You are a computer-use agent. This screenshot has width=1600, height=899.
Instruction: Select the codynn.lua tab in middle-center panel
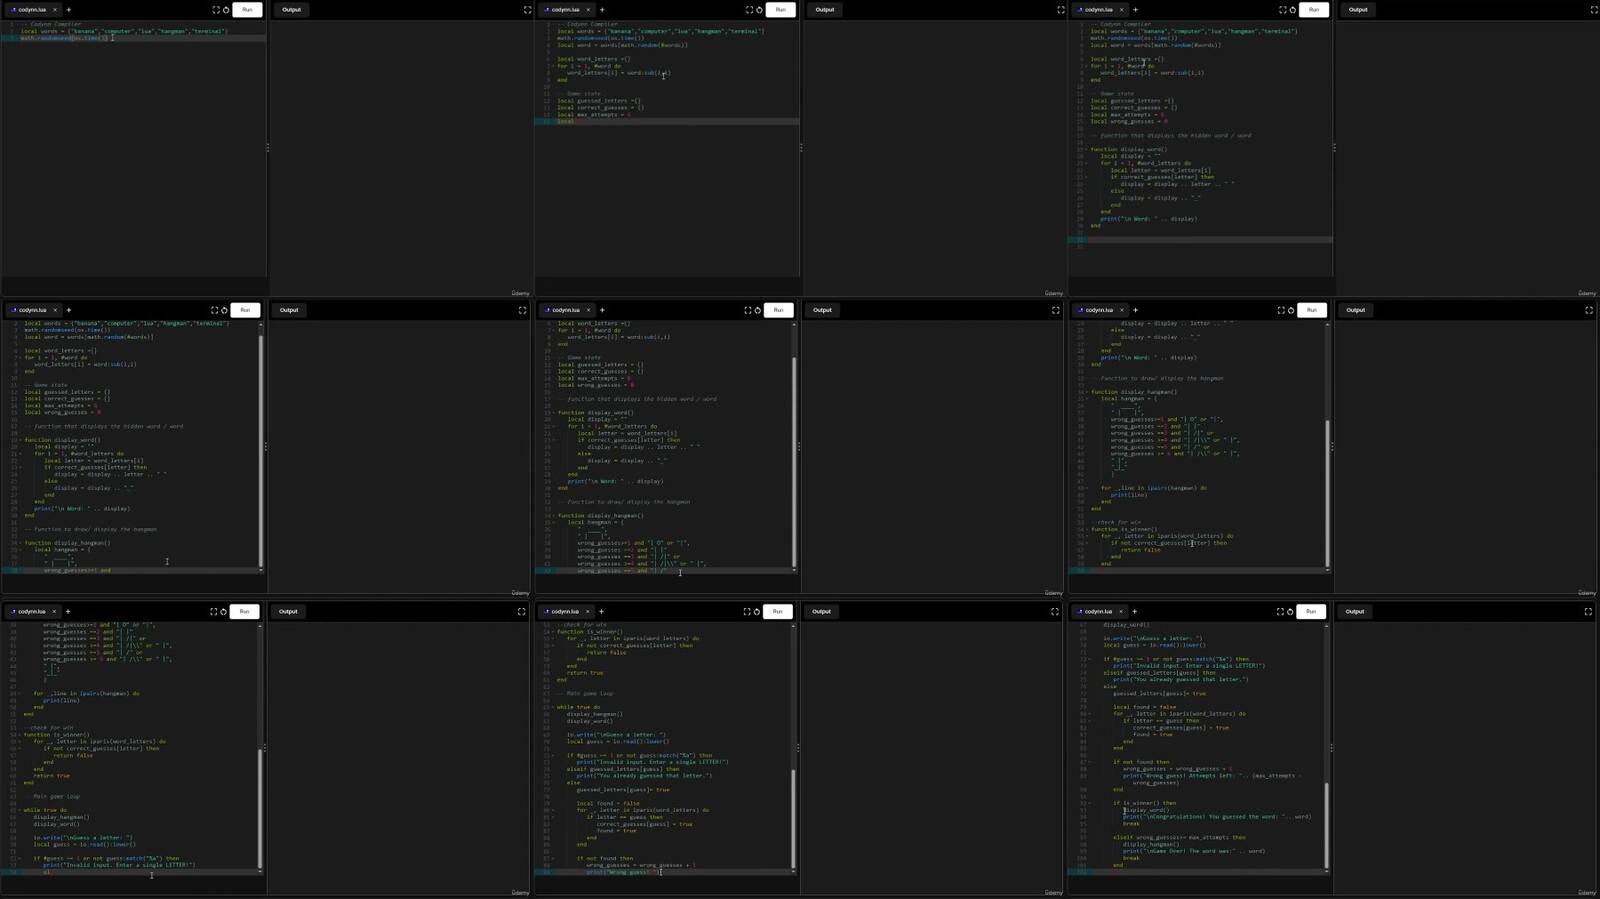point(566,310)
